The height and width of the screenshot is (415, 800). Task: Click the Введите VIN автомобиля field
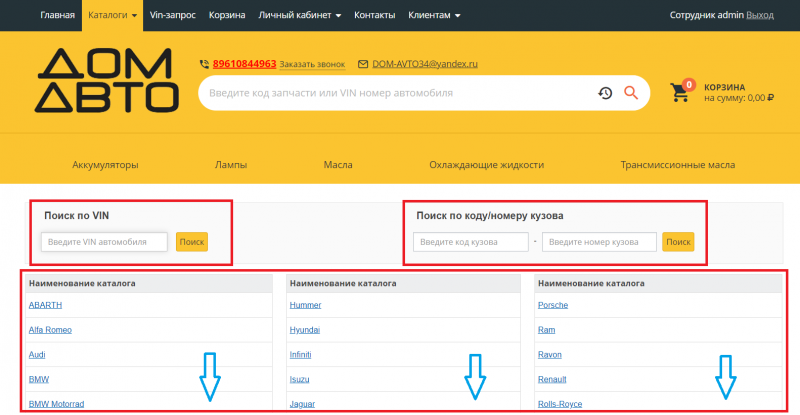coord(104,242)
